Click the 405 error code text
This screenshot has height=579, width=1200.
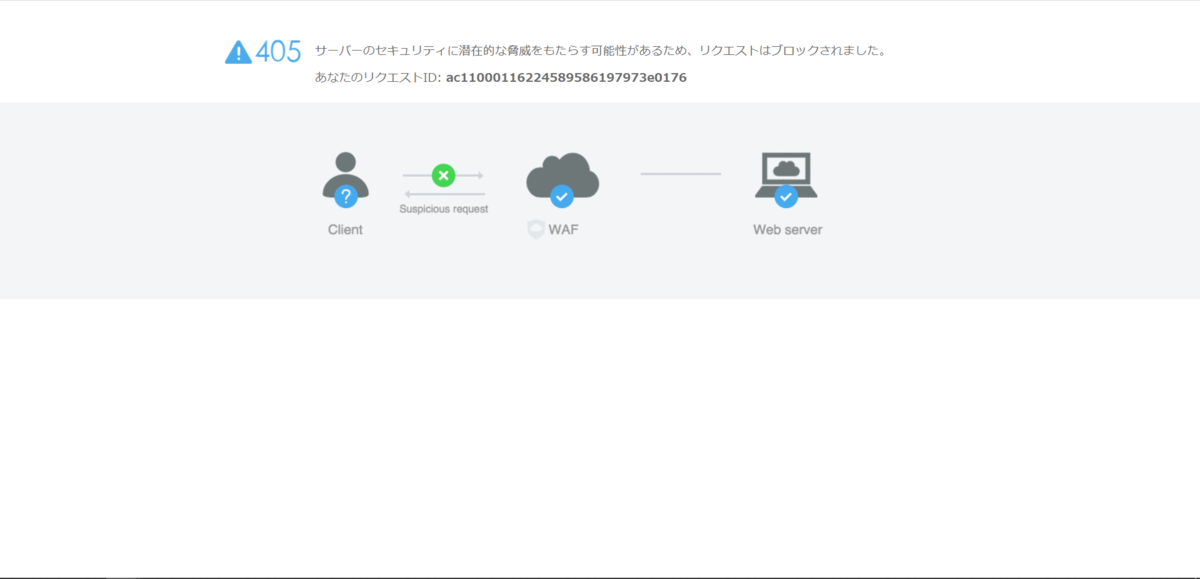(x=281, y=49)
